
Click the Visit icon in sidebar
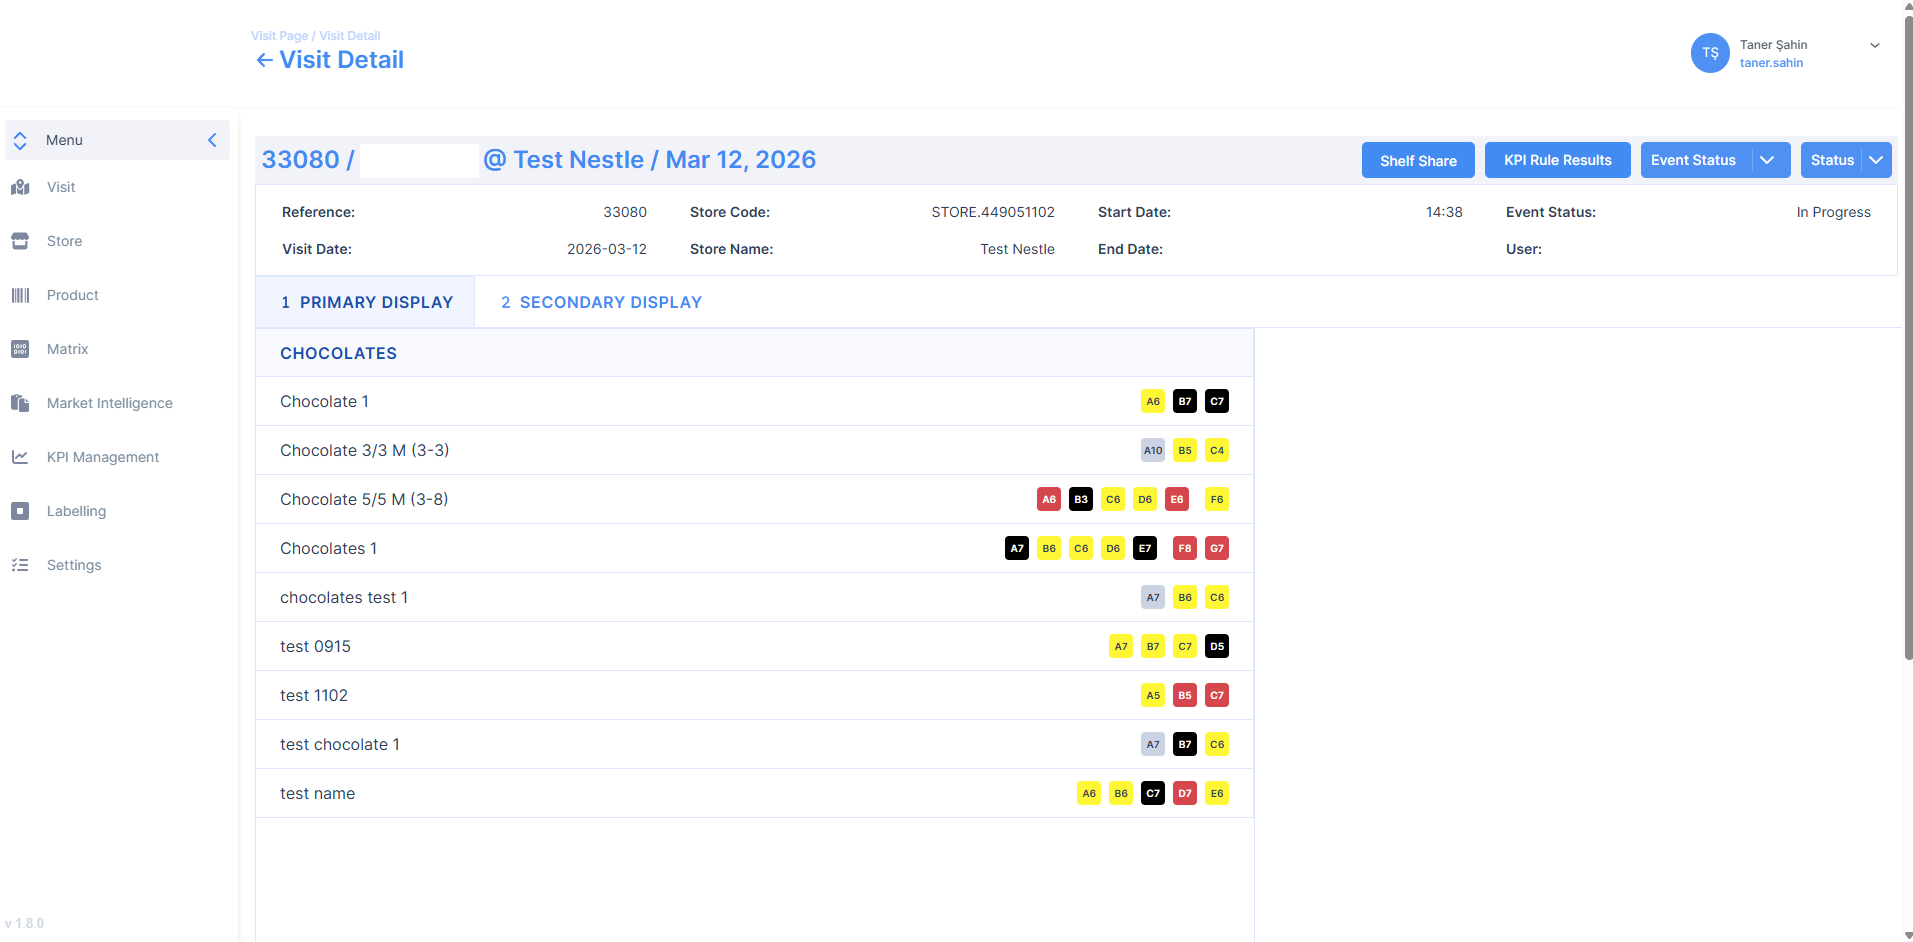(x=20, y=187)
